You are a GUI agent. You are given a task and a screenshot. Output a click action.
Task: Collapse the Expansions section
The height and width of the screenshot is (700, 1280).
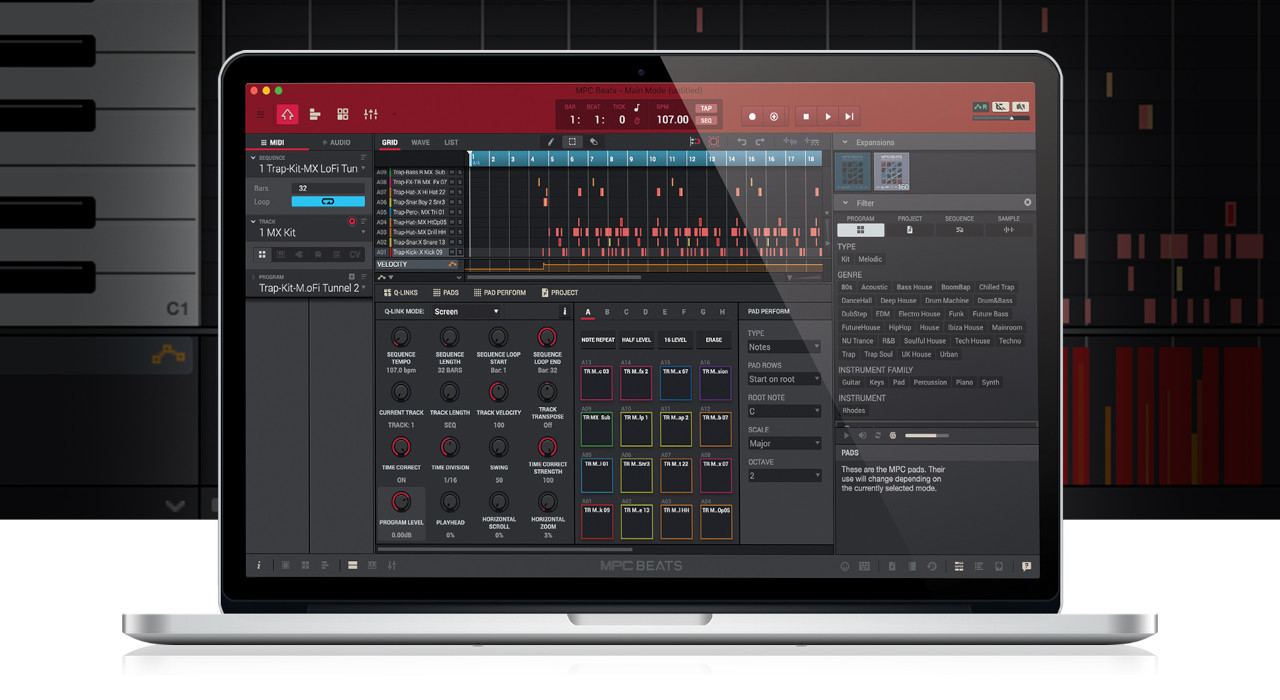[845, 143]
